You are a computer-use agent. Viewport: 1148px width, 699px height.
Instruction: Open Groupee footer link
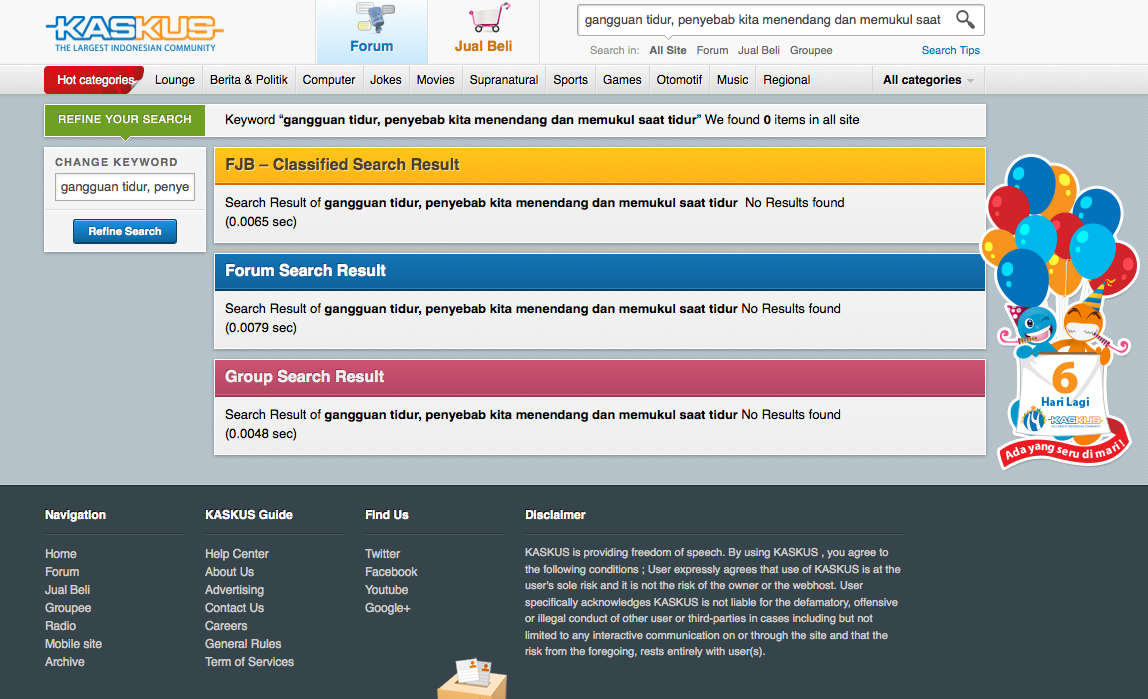click(x=68, y=608)
